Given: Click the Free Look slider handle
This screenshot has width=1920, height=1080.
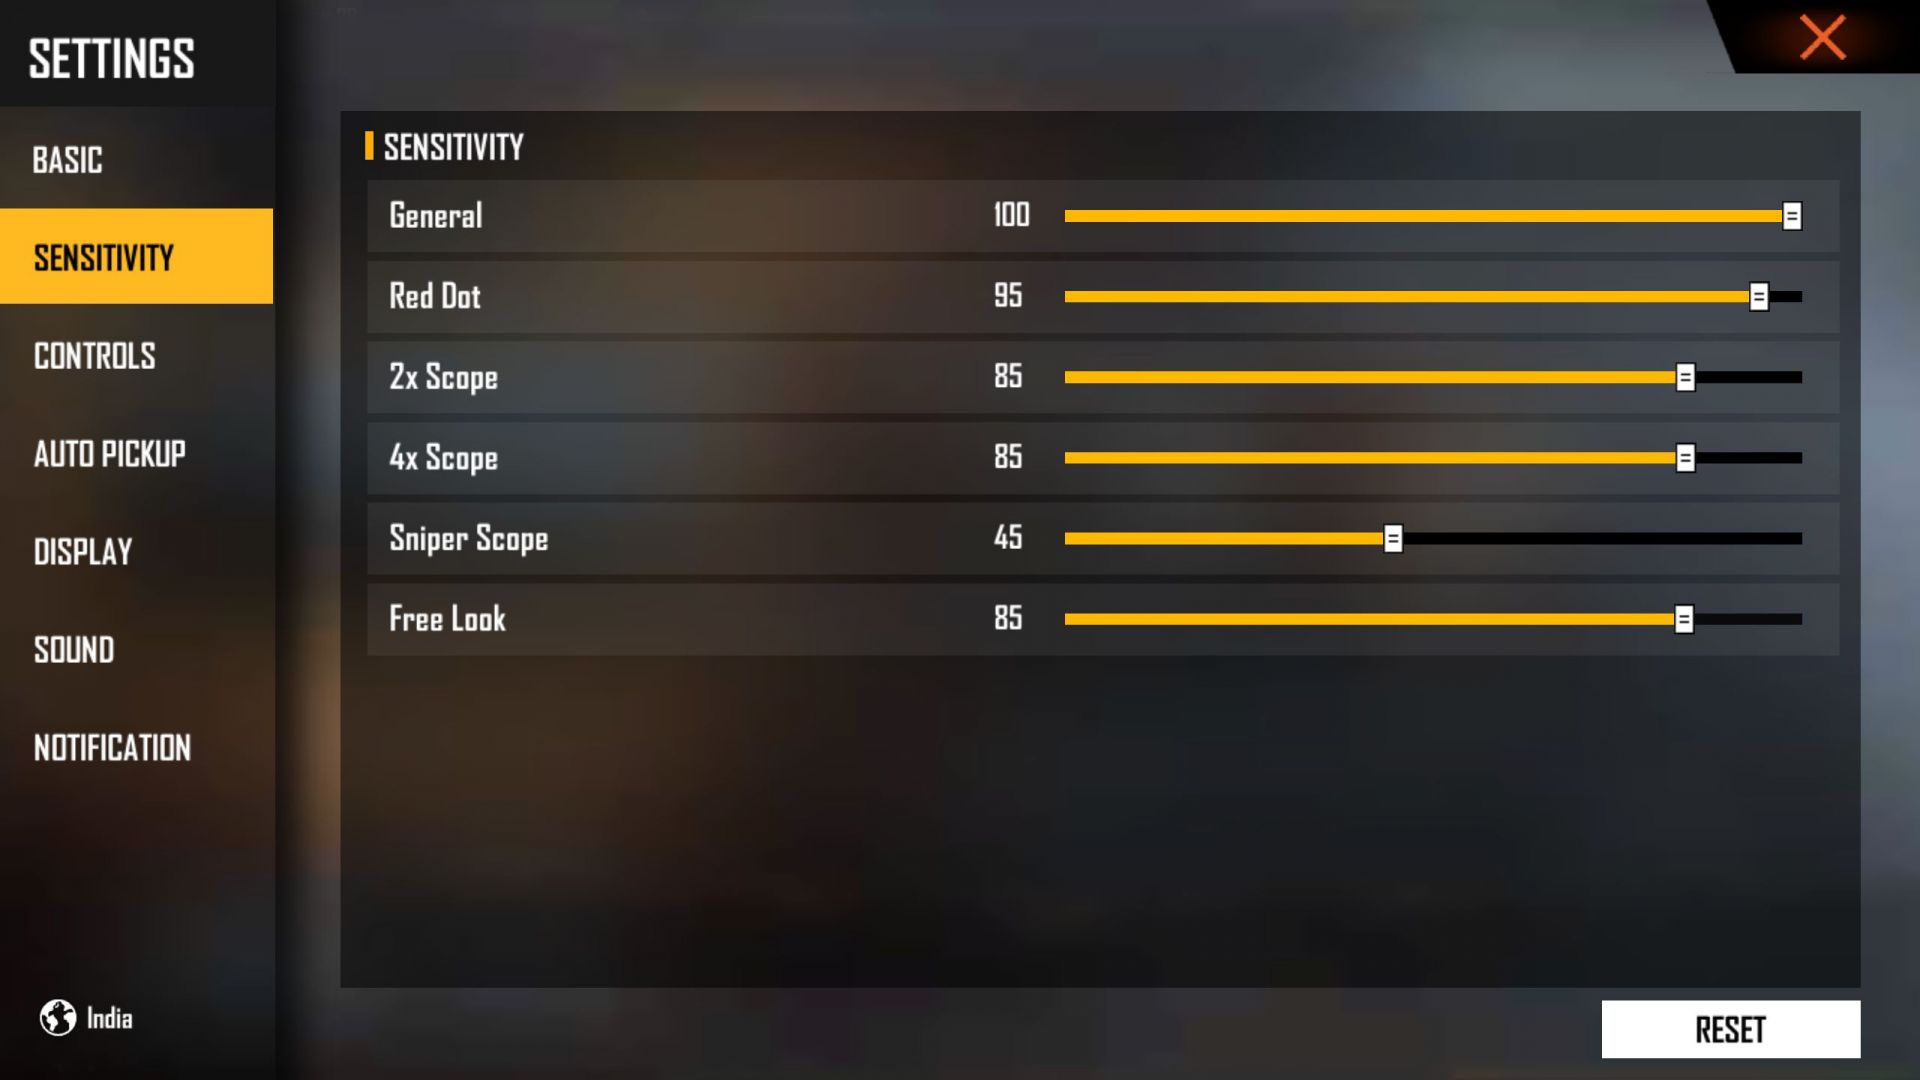Looking at the screenshot, I should coord(1684,618).
